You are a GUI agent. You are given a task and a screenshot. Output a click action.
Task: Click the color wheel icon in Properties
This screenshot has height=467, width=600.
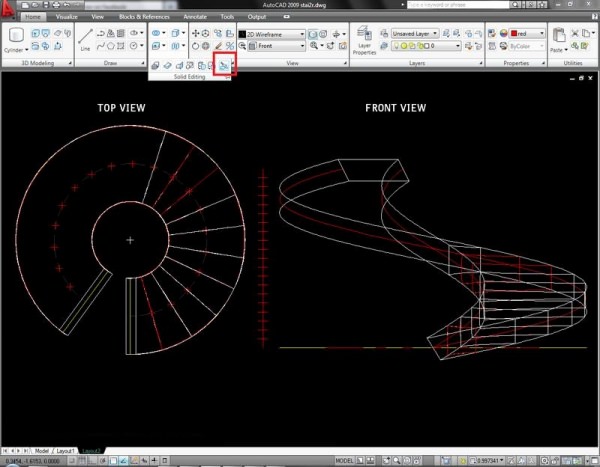point(503,34)
